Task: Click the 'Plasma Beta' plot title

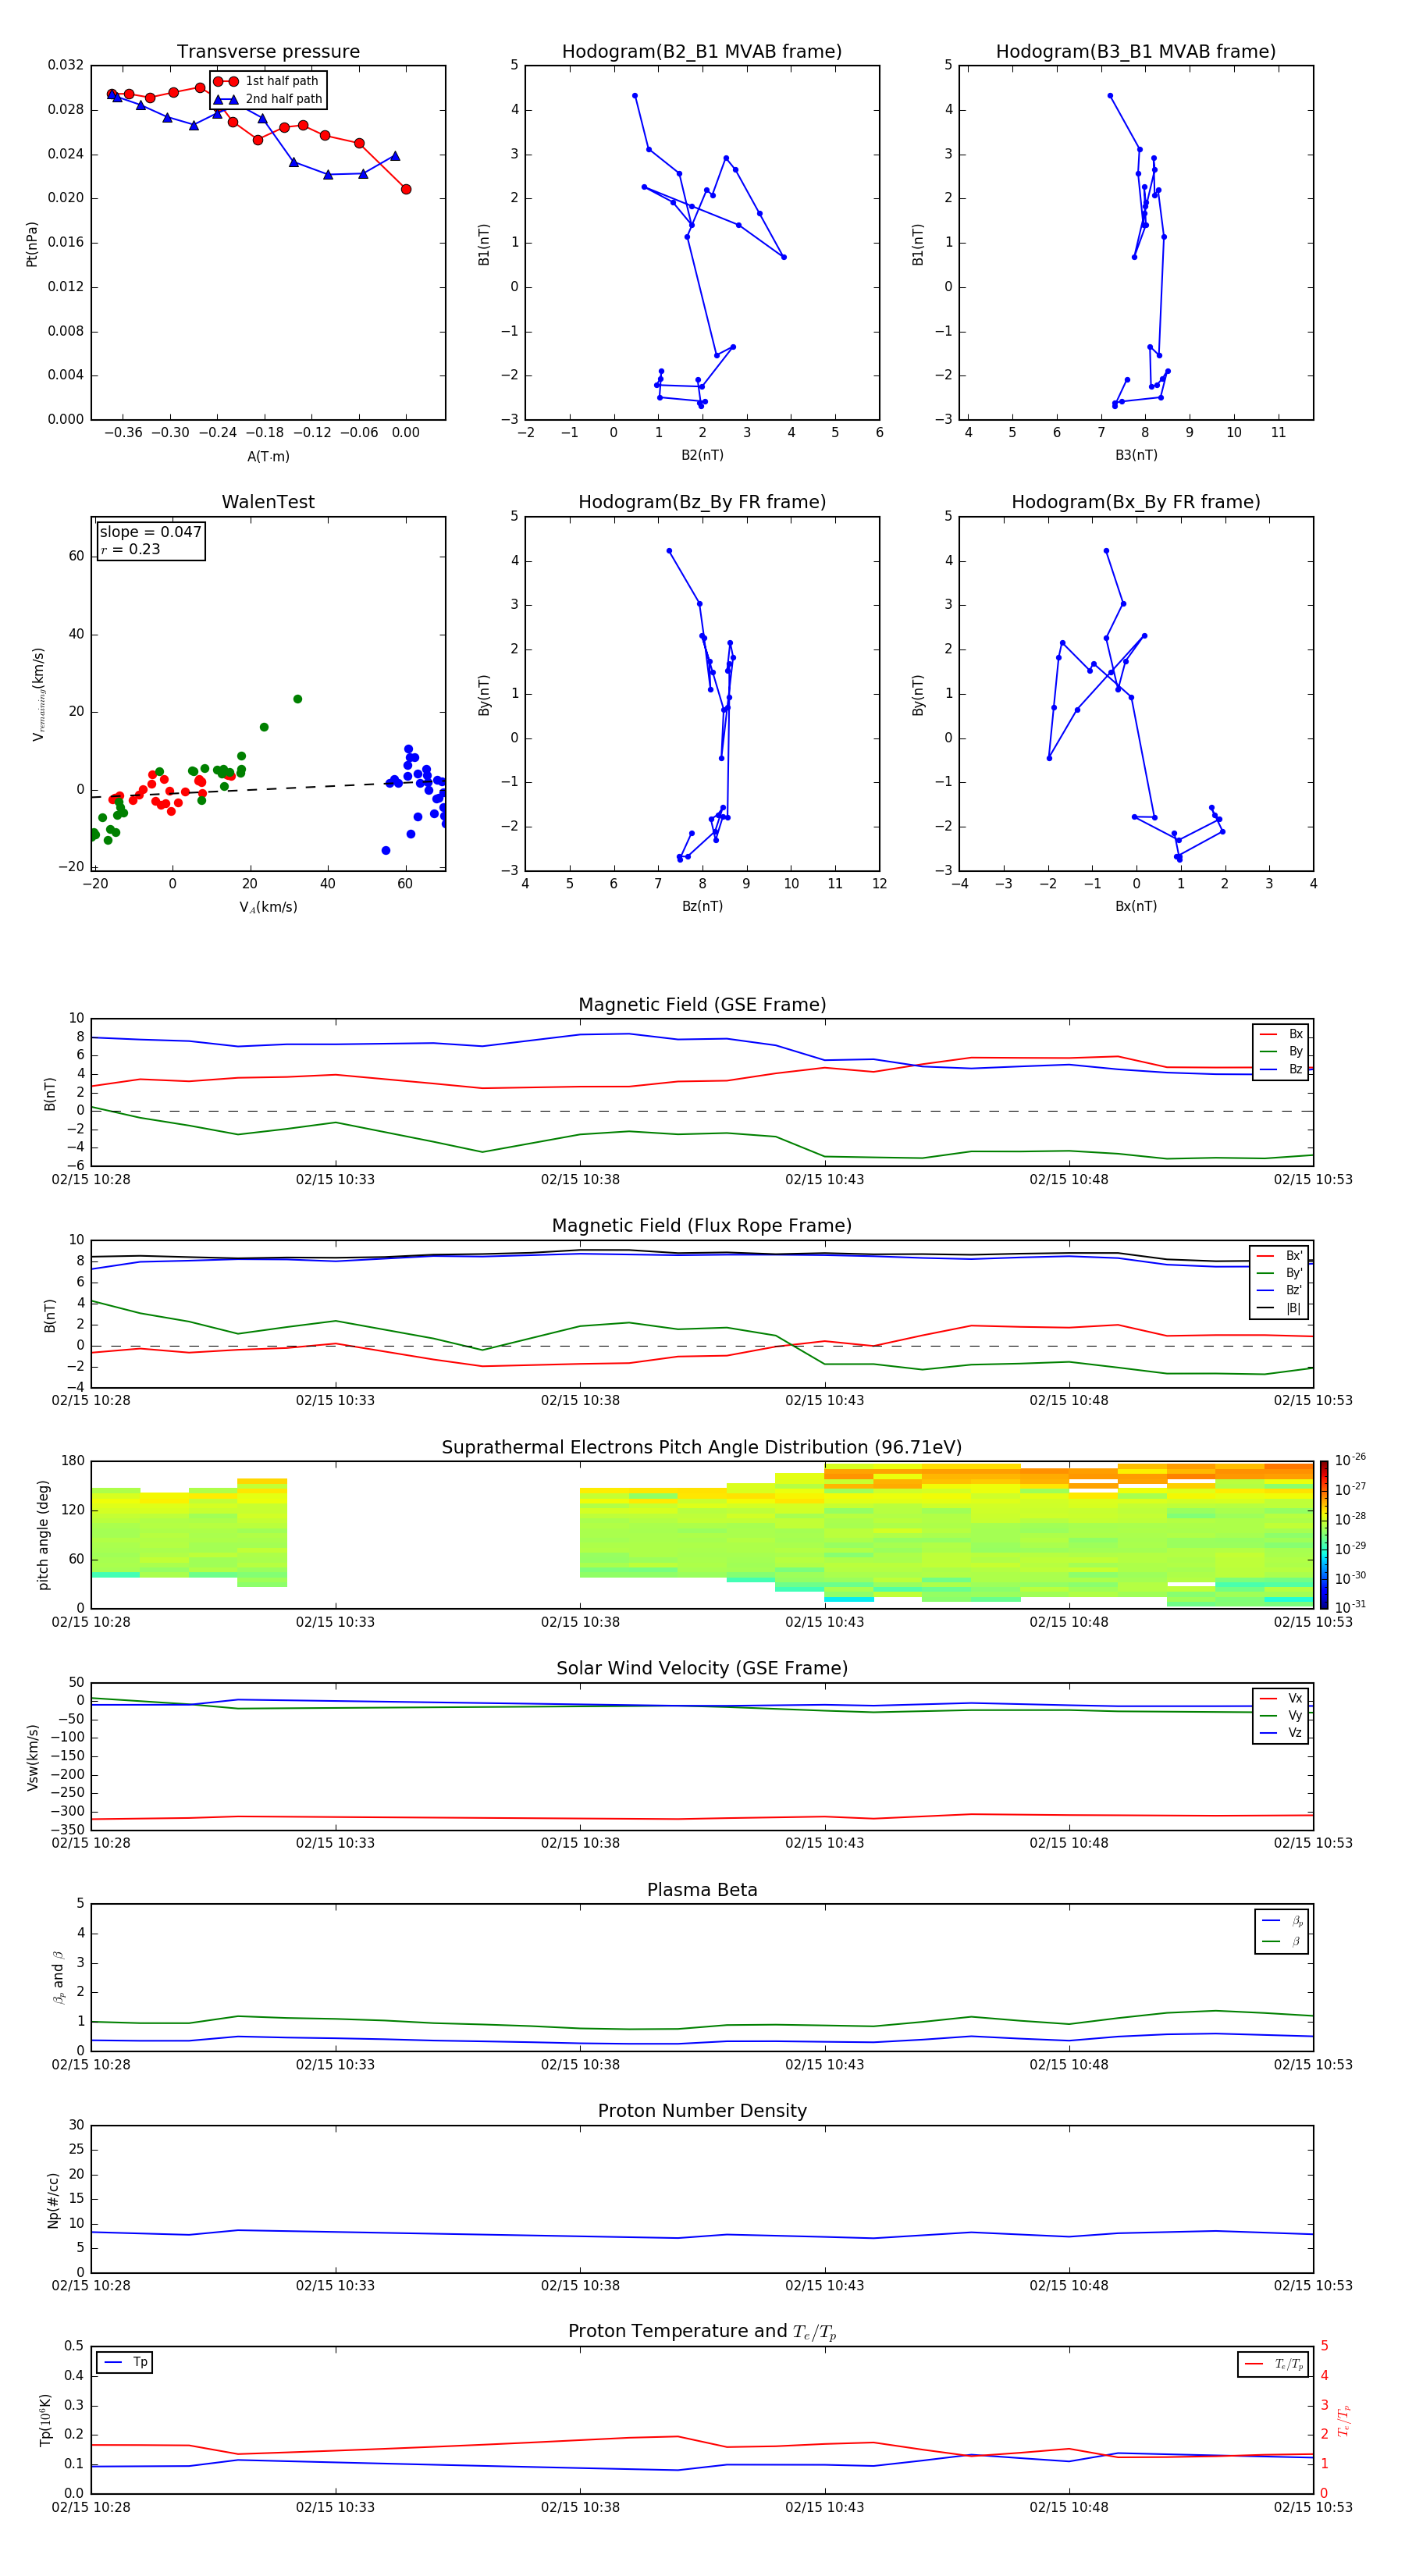Action: pyautogui.click(x=702, y=1891)
